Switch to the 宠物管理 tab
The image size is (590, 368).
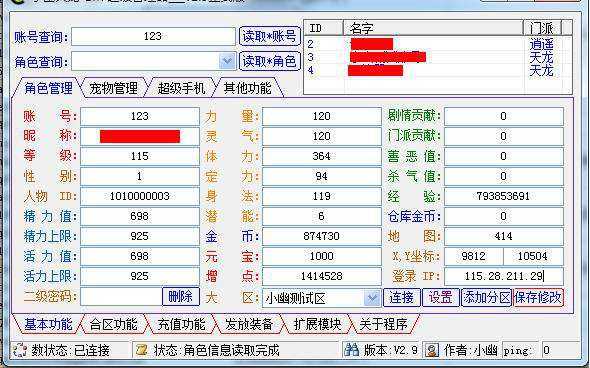click(113, 88)
